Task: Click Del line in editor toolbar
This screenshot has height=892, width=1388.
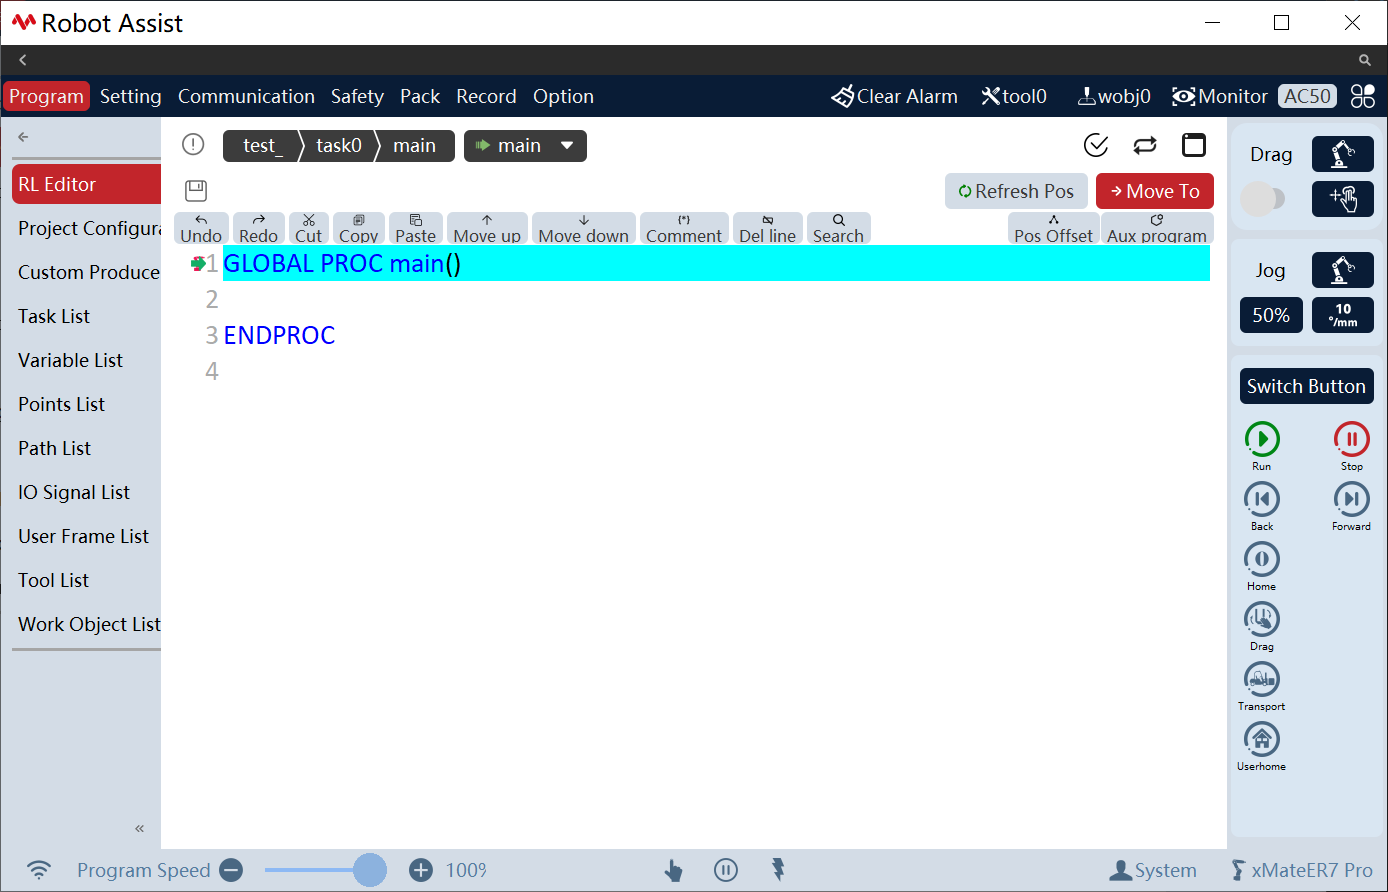Action: point(768,228)
